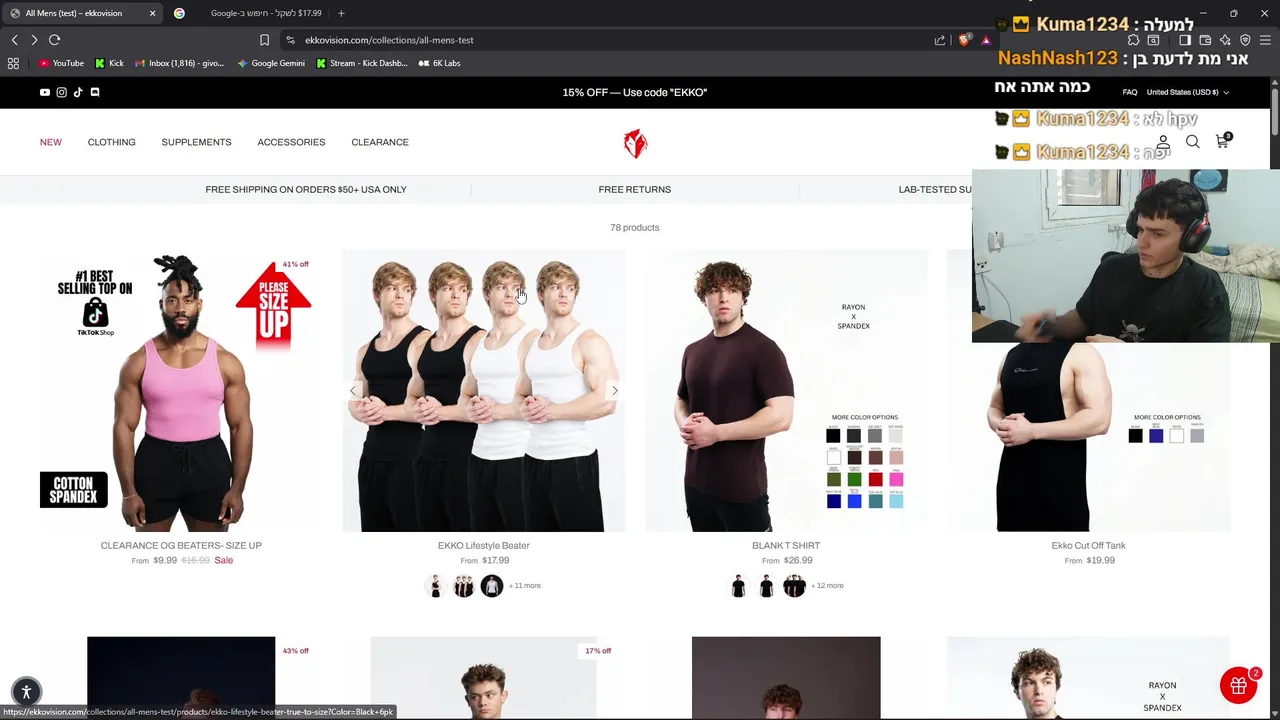Bookmark this page with the bookmark icon
This screenshot has height=720, width=1280.
(x=264, y=40)
